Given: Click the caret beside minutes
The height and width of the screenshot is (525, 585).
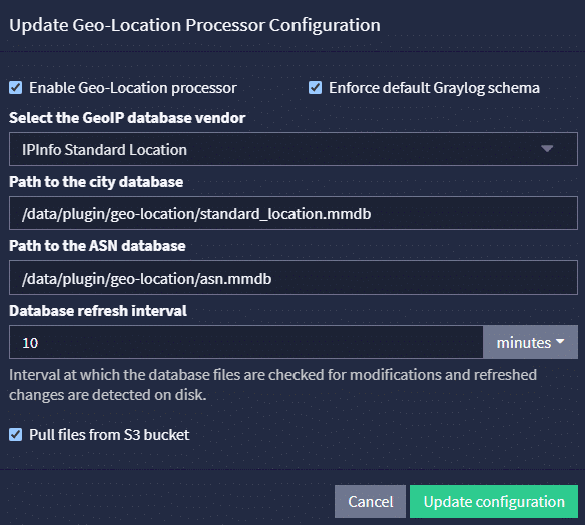Looking at the screenshot, I should (x=560, y=341).
